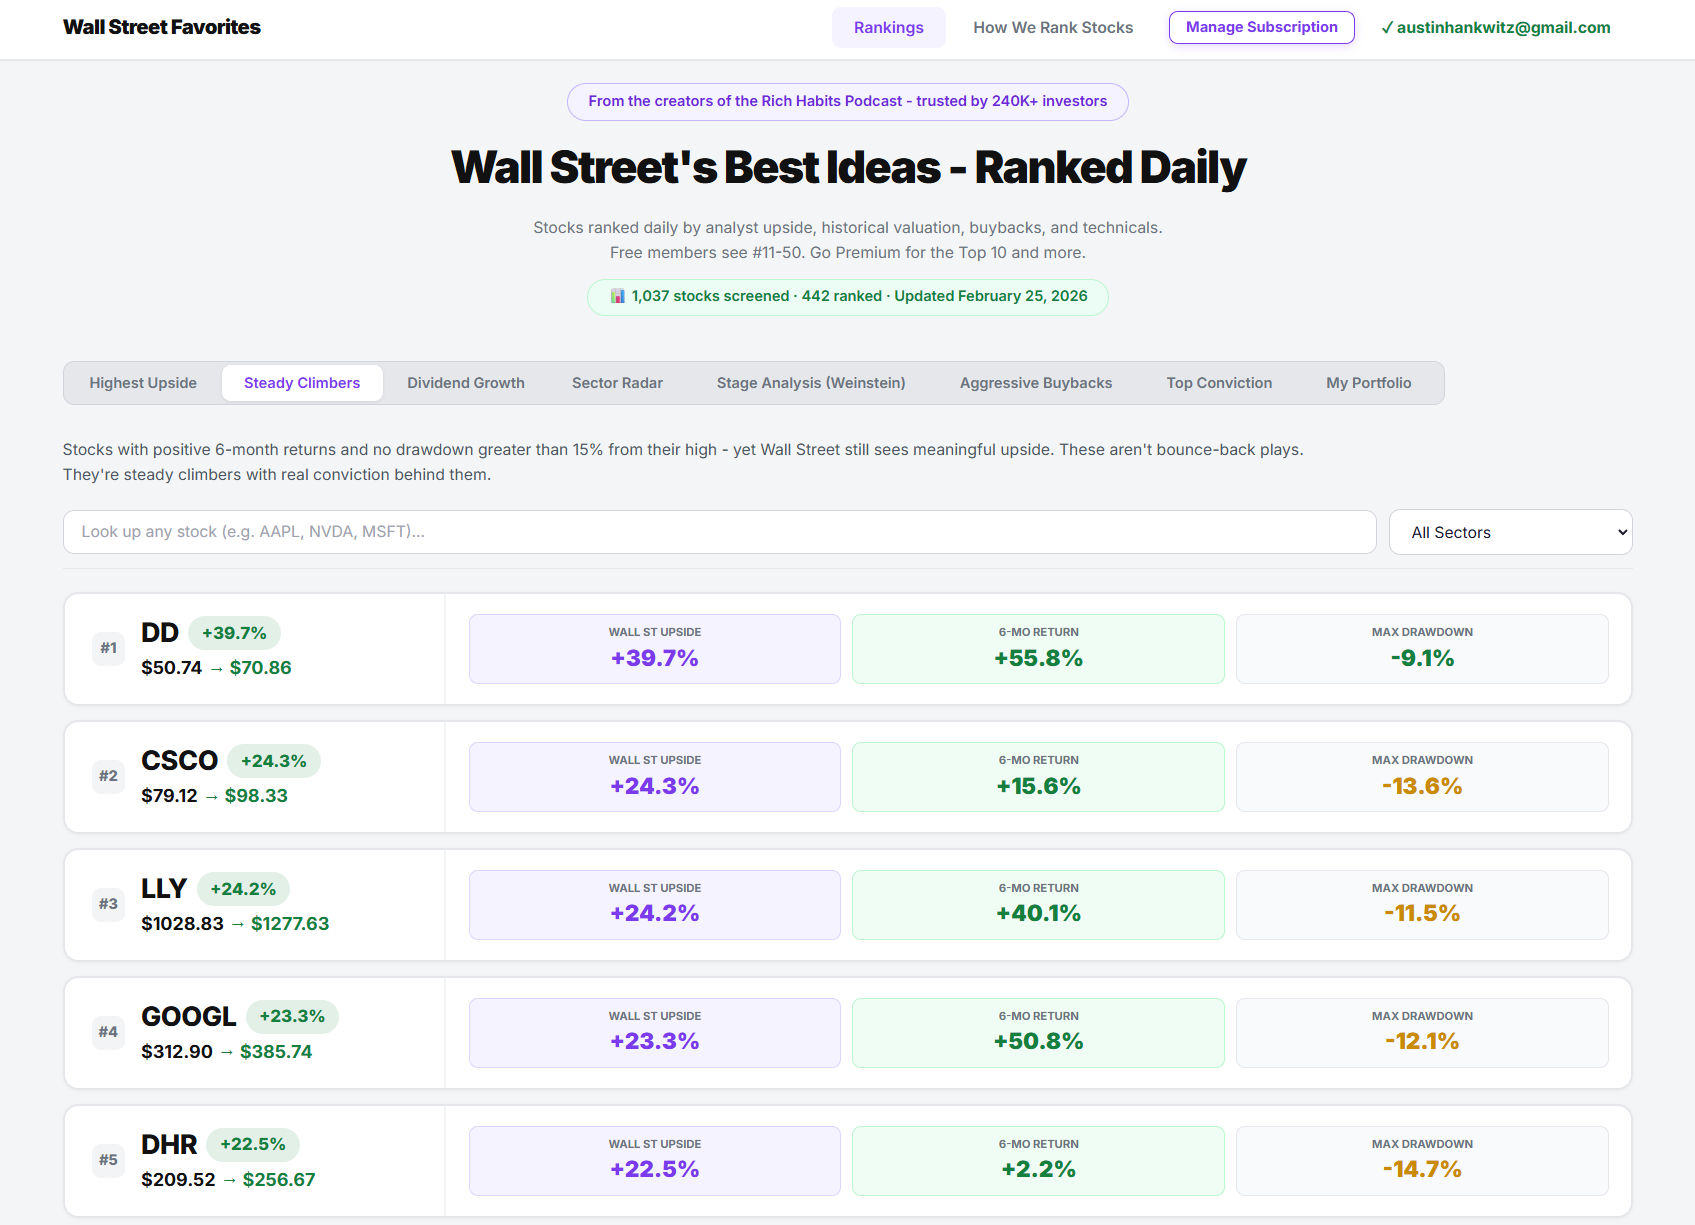Open the austinhankwitz@gmail.com account link
The image size is (1695, 1225).
click(1503, 28)
